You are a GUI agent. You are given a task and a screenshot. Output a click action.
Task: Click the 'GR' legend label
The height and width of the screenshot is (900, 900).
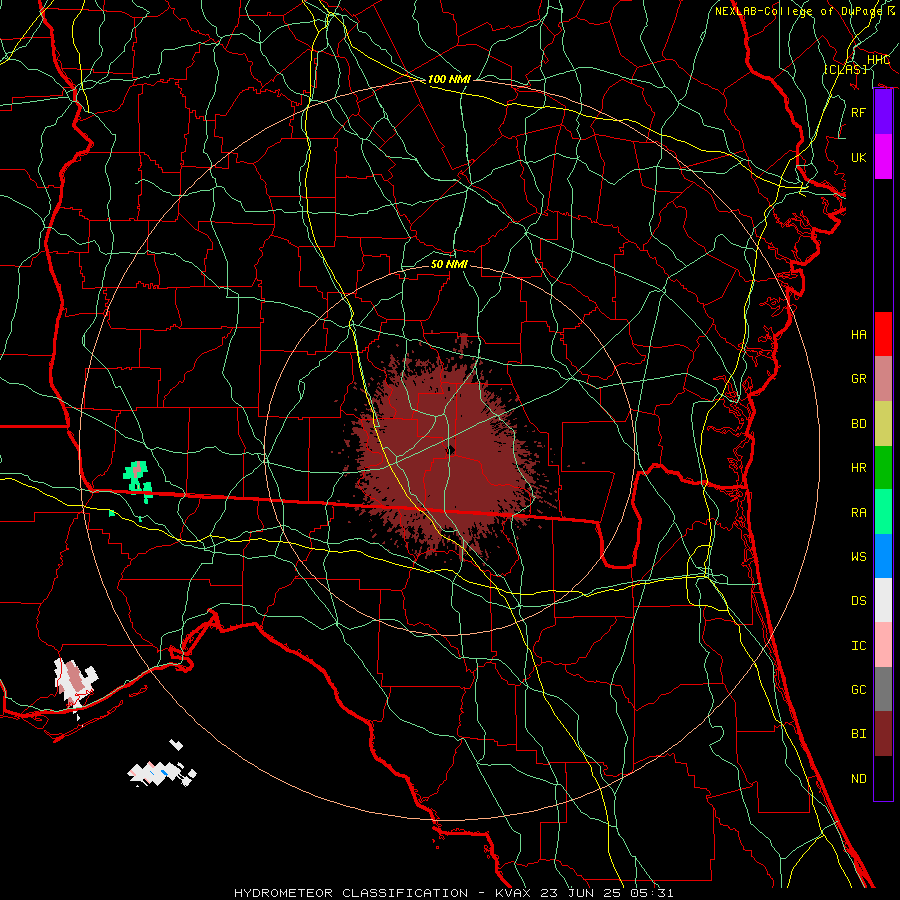(x=859, y=379)
